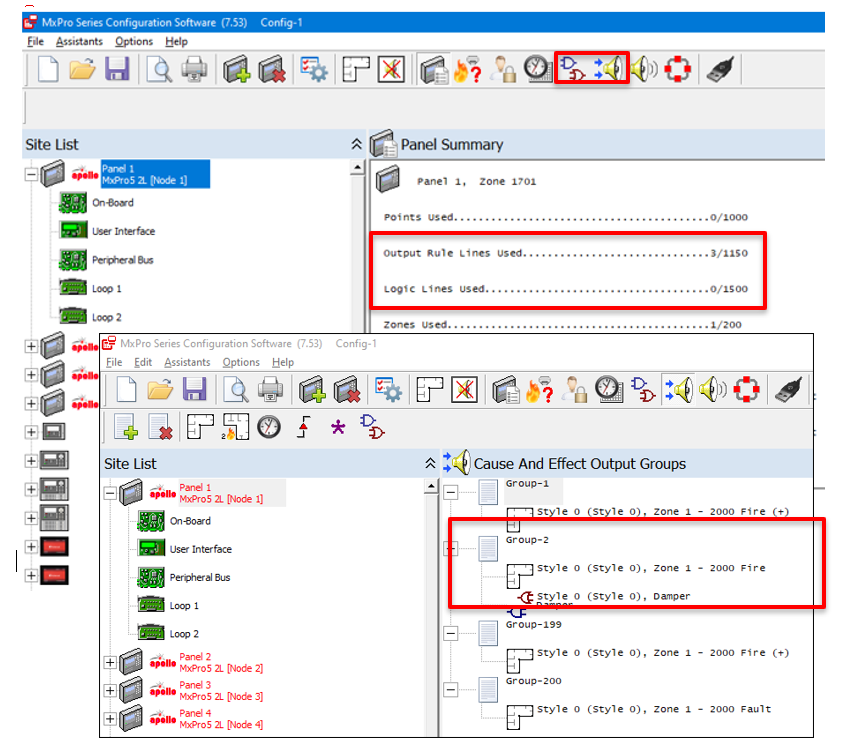The image size is (849, 755).
Task: Collapse the front window Site List using the double chevron
Action: [x=430, y=463]
